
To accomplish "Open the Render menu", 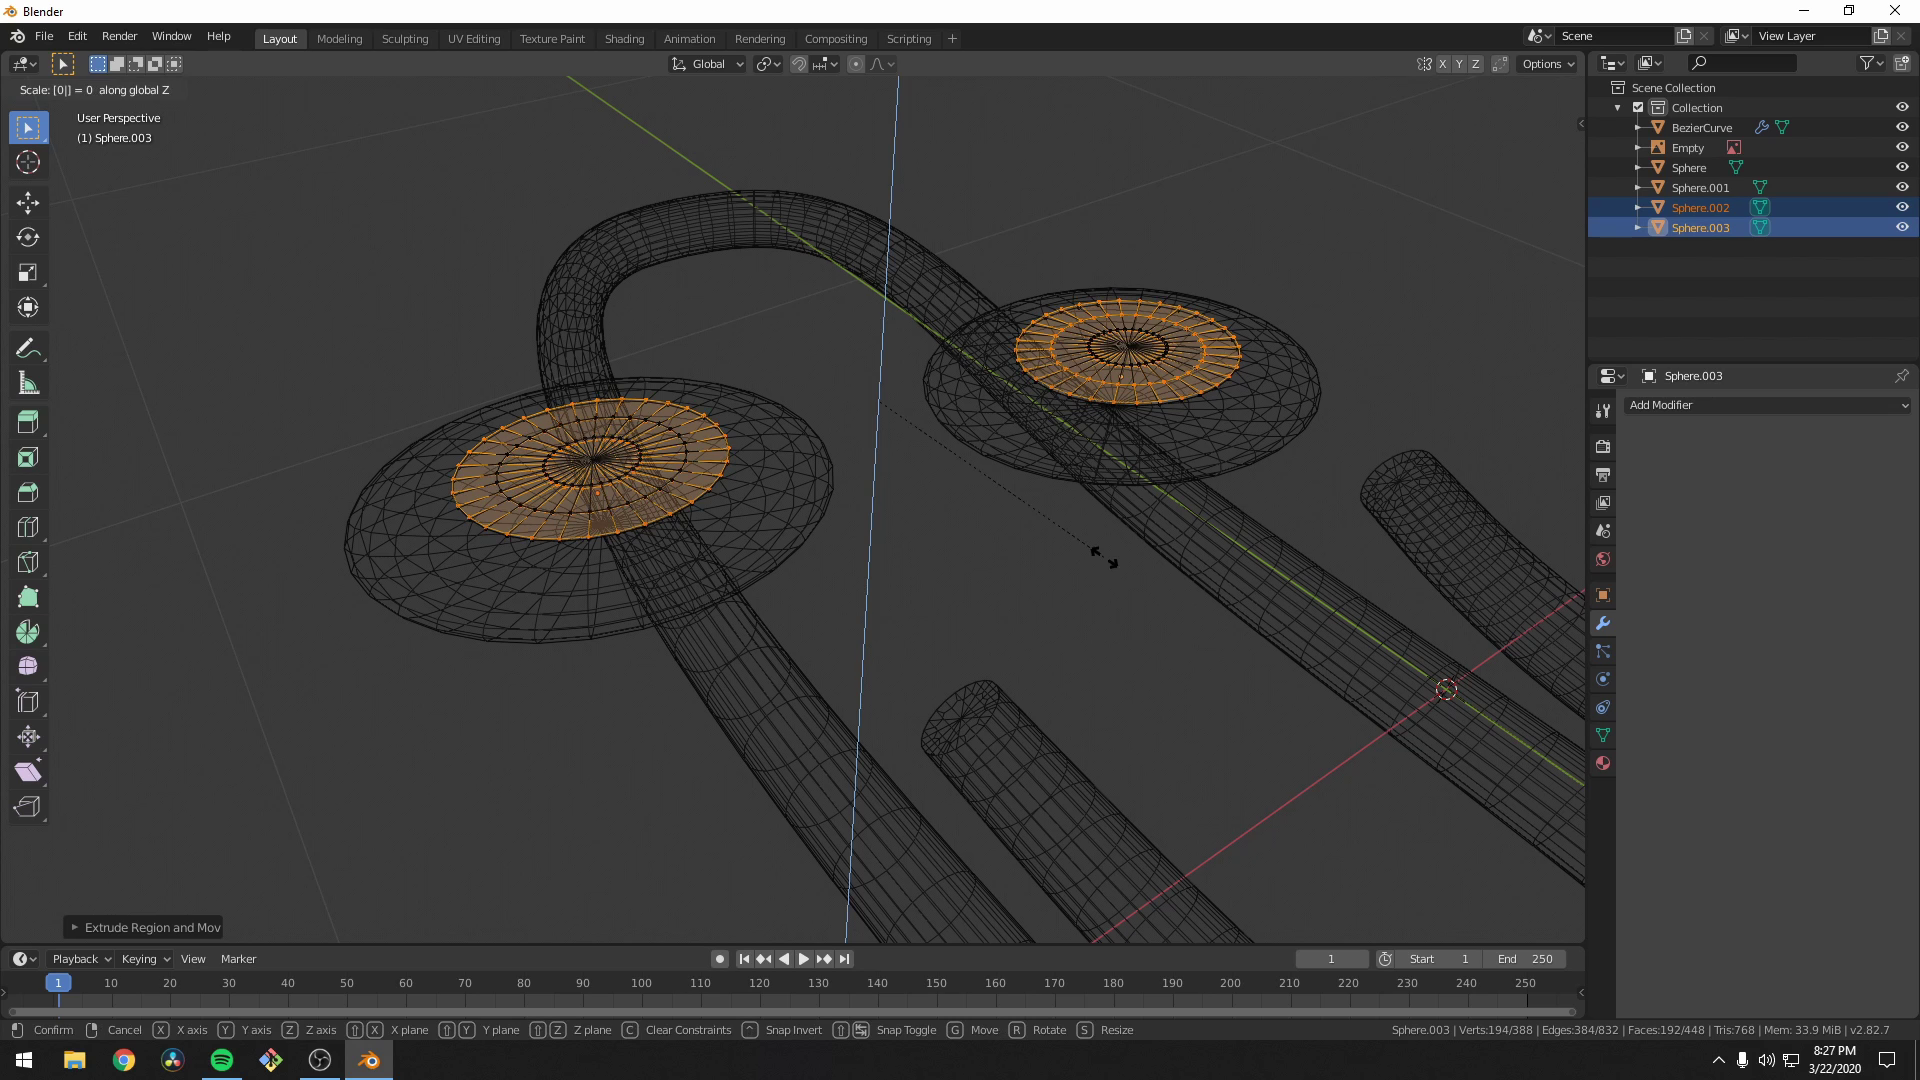I will pos(119,36).
